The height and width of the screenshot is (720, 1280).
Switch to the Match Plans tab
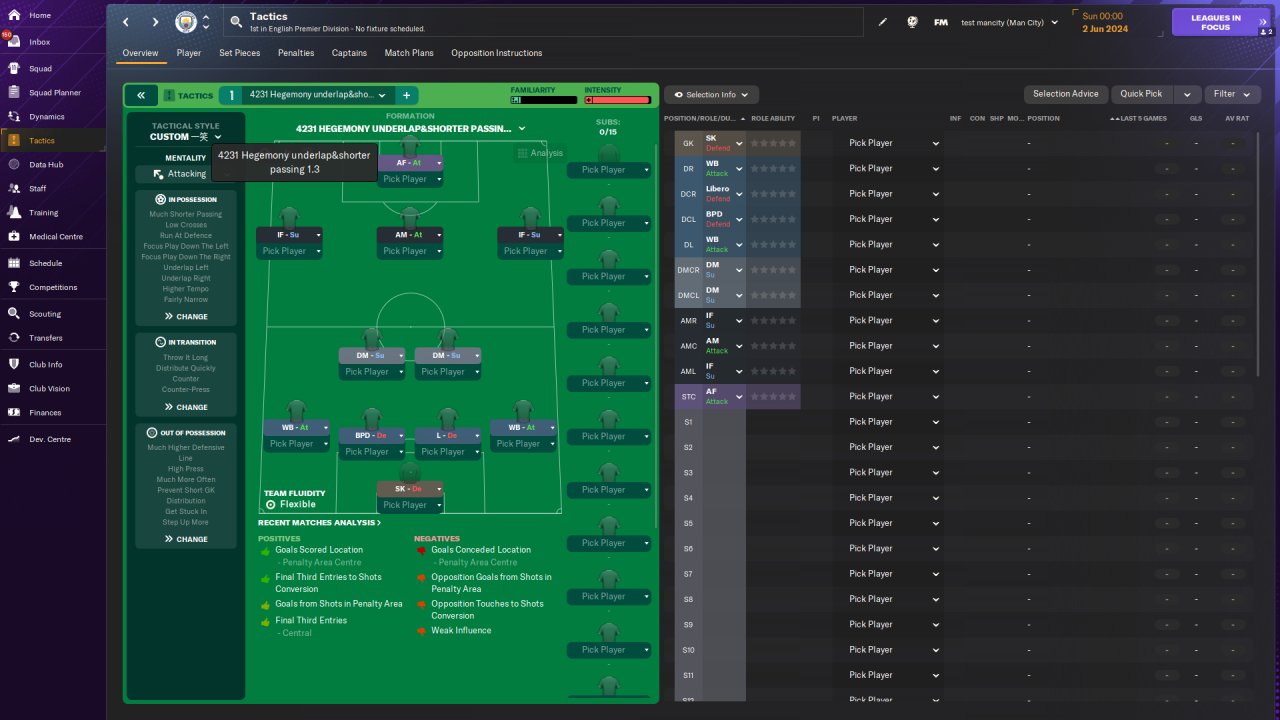coord(409,53)
